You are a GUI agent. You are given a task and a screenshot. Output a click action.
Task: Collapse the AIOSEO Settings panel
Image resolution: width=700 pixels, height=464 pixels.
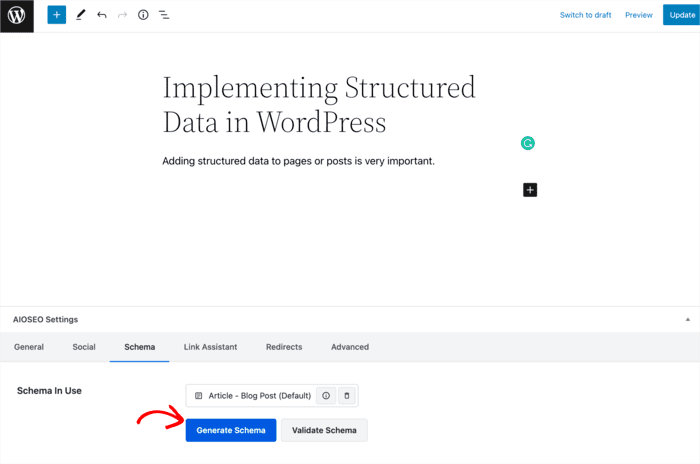(x=688, y=319)
